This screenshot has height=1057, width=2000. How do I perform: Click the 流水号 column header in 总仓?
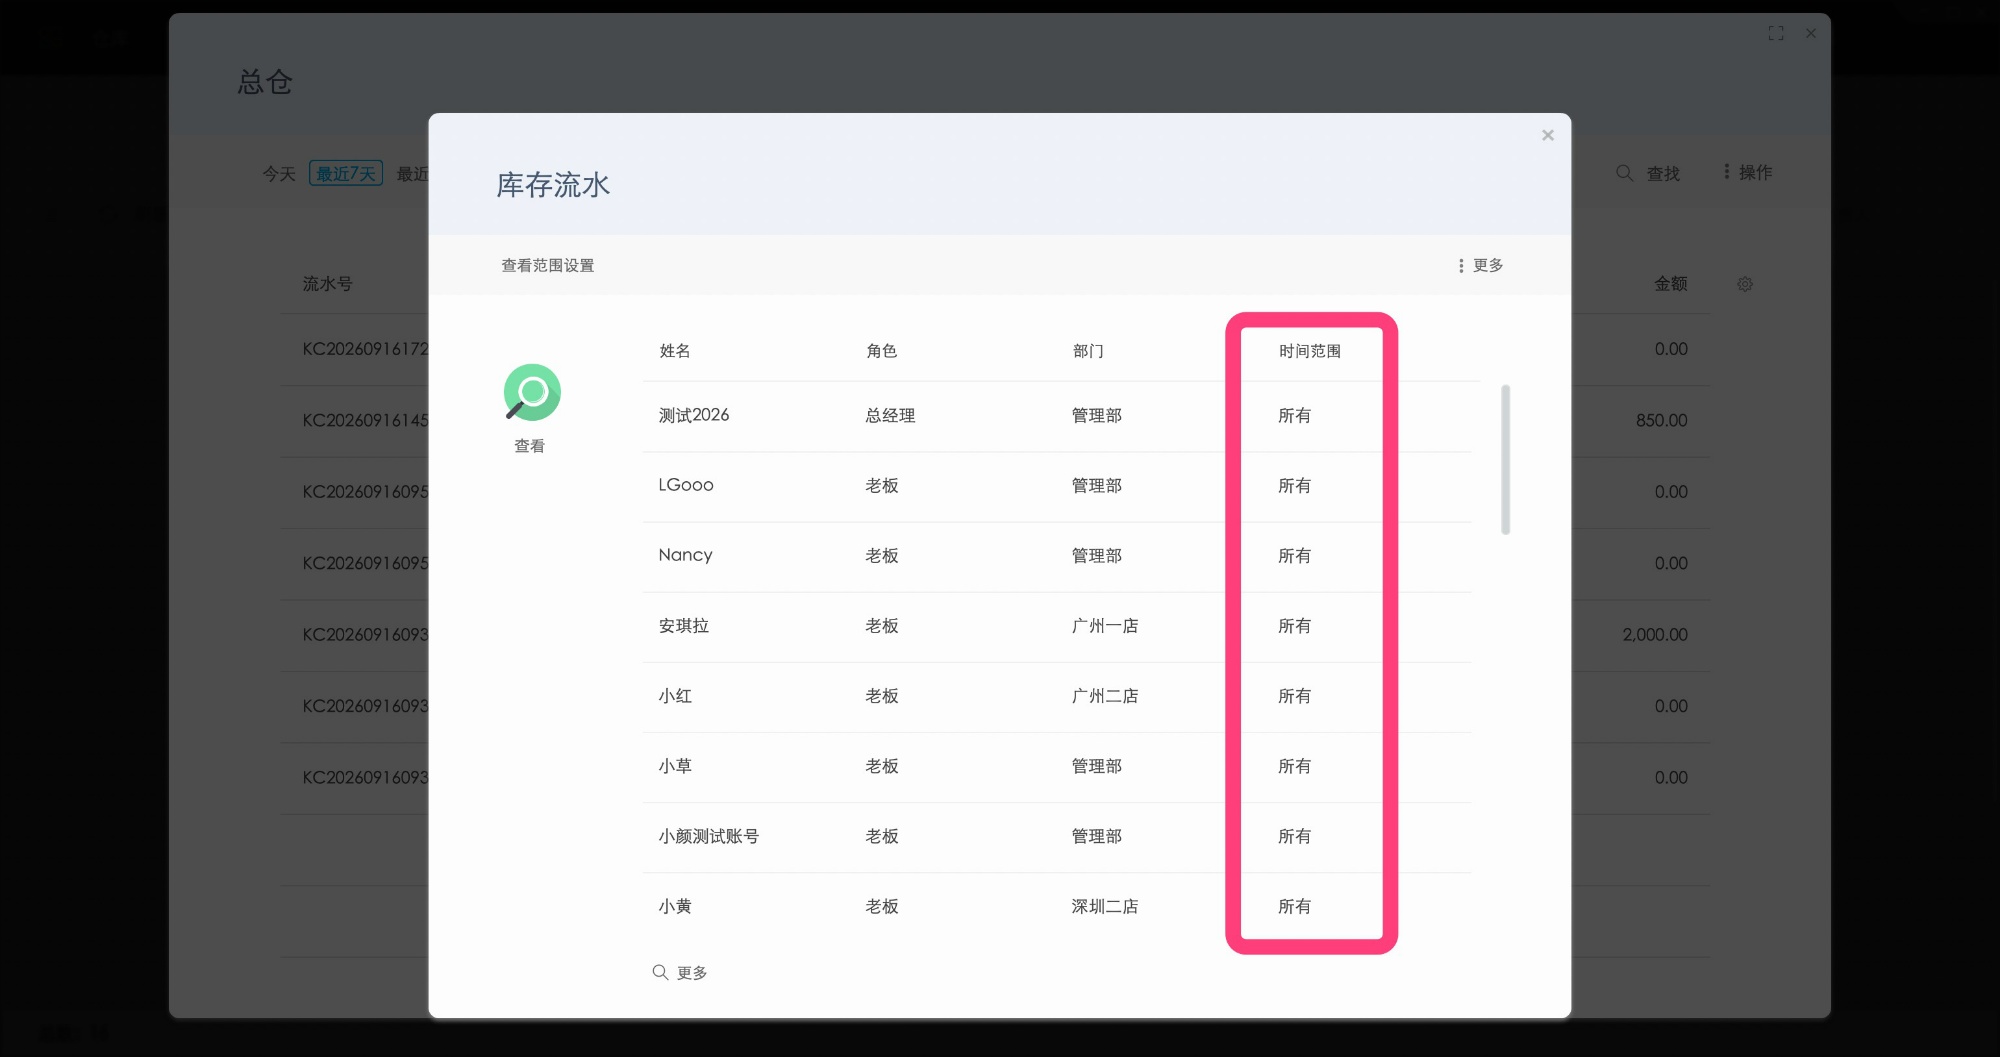pyautogui.click(x=328, y=284)
